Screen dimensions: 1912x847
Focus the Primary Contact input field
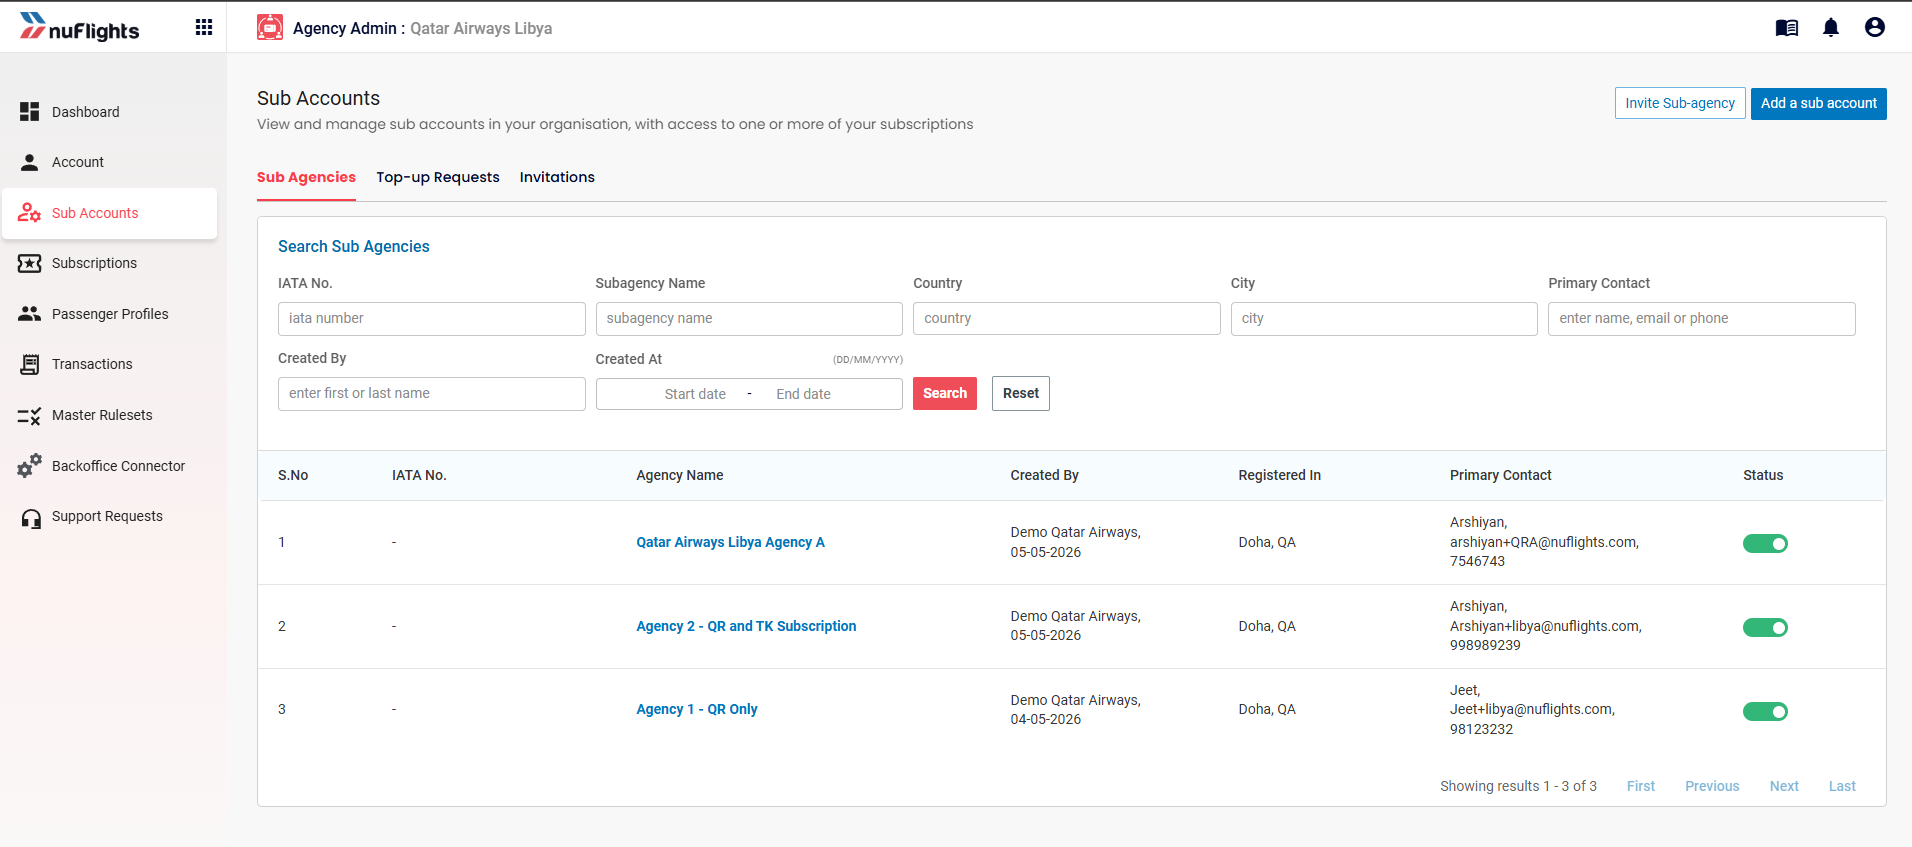(1702, 319)
